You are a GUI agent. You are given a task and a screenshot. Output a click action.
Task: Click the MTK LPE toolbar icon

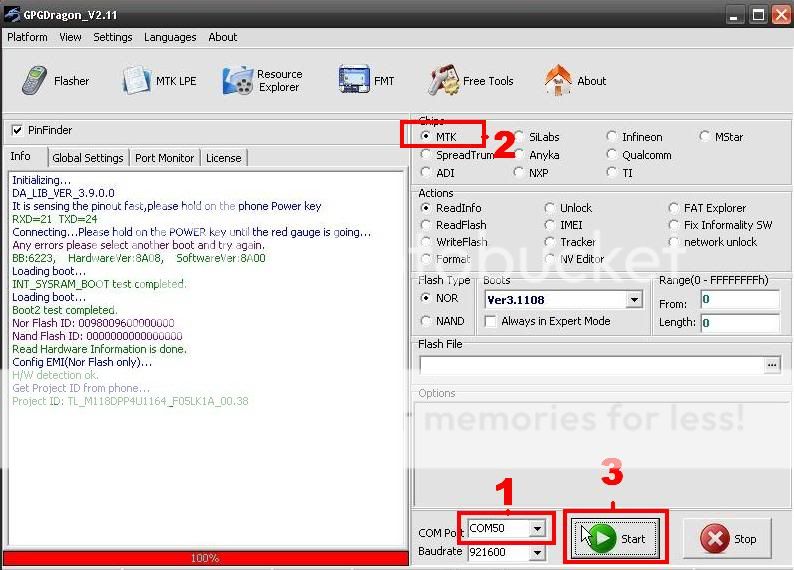pos(159,81)
